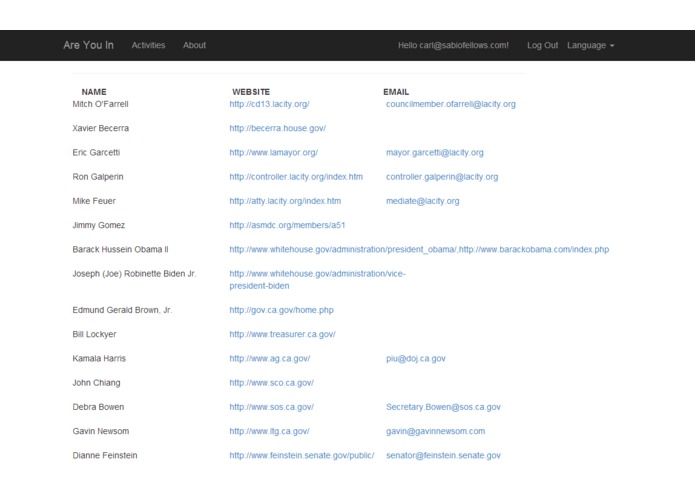Open asmdc.org/members/a51 link
695x494 pixels.
(x=287, y=225)
